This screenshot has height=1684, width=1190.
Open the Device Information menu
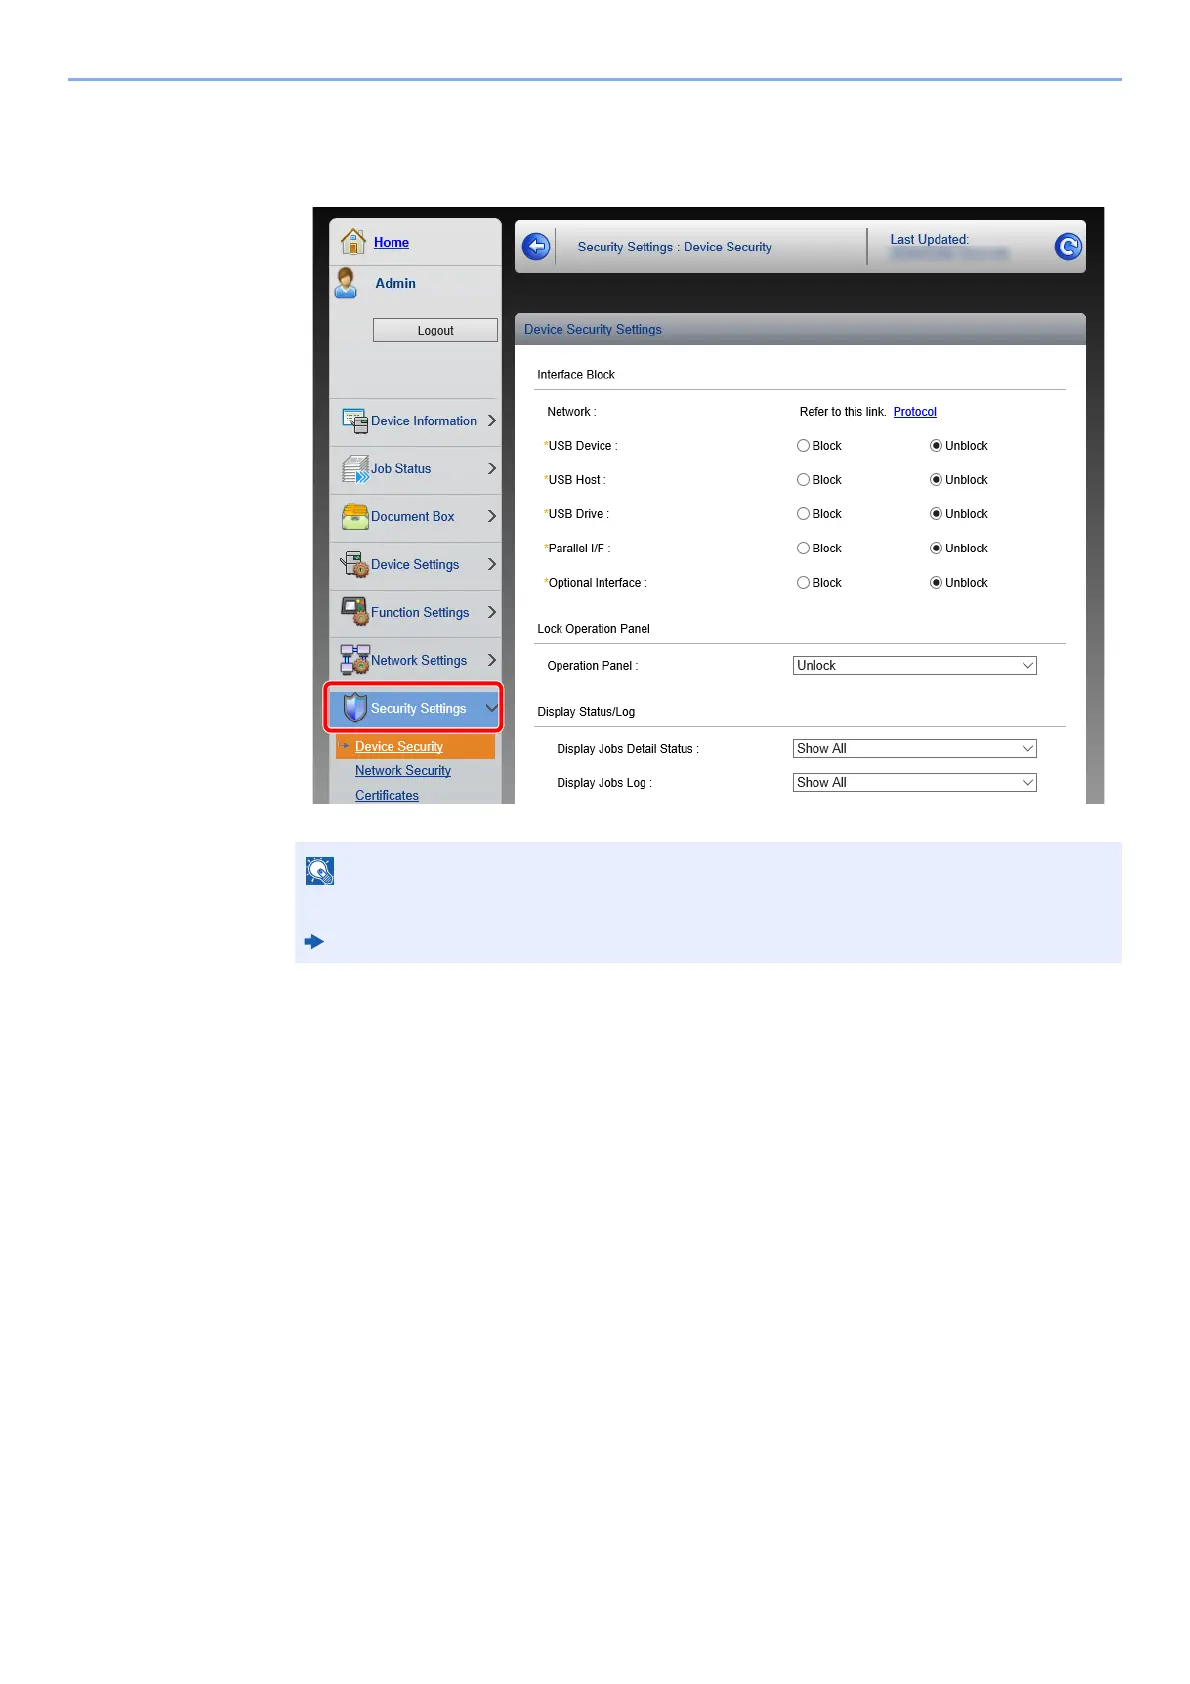(x=415, y=421)
